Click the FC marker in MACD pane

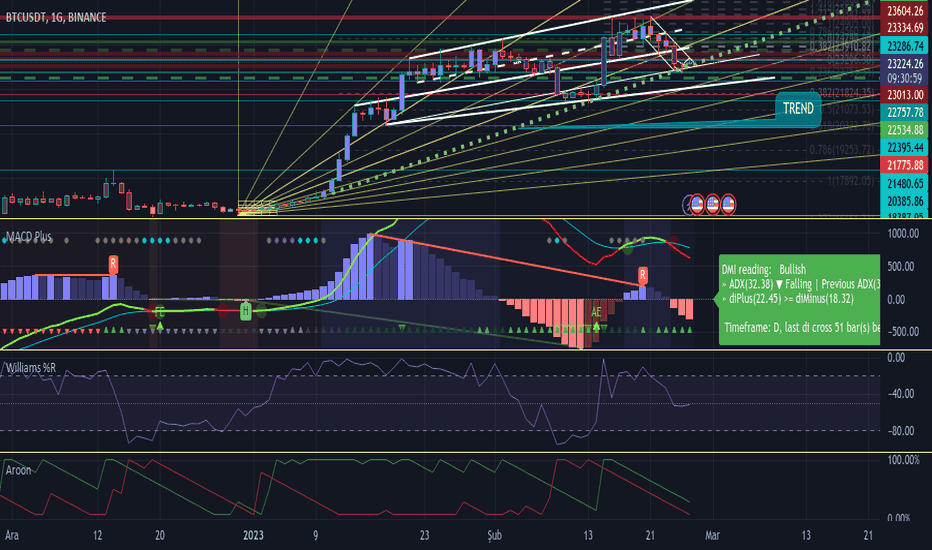159,311
